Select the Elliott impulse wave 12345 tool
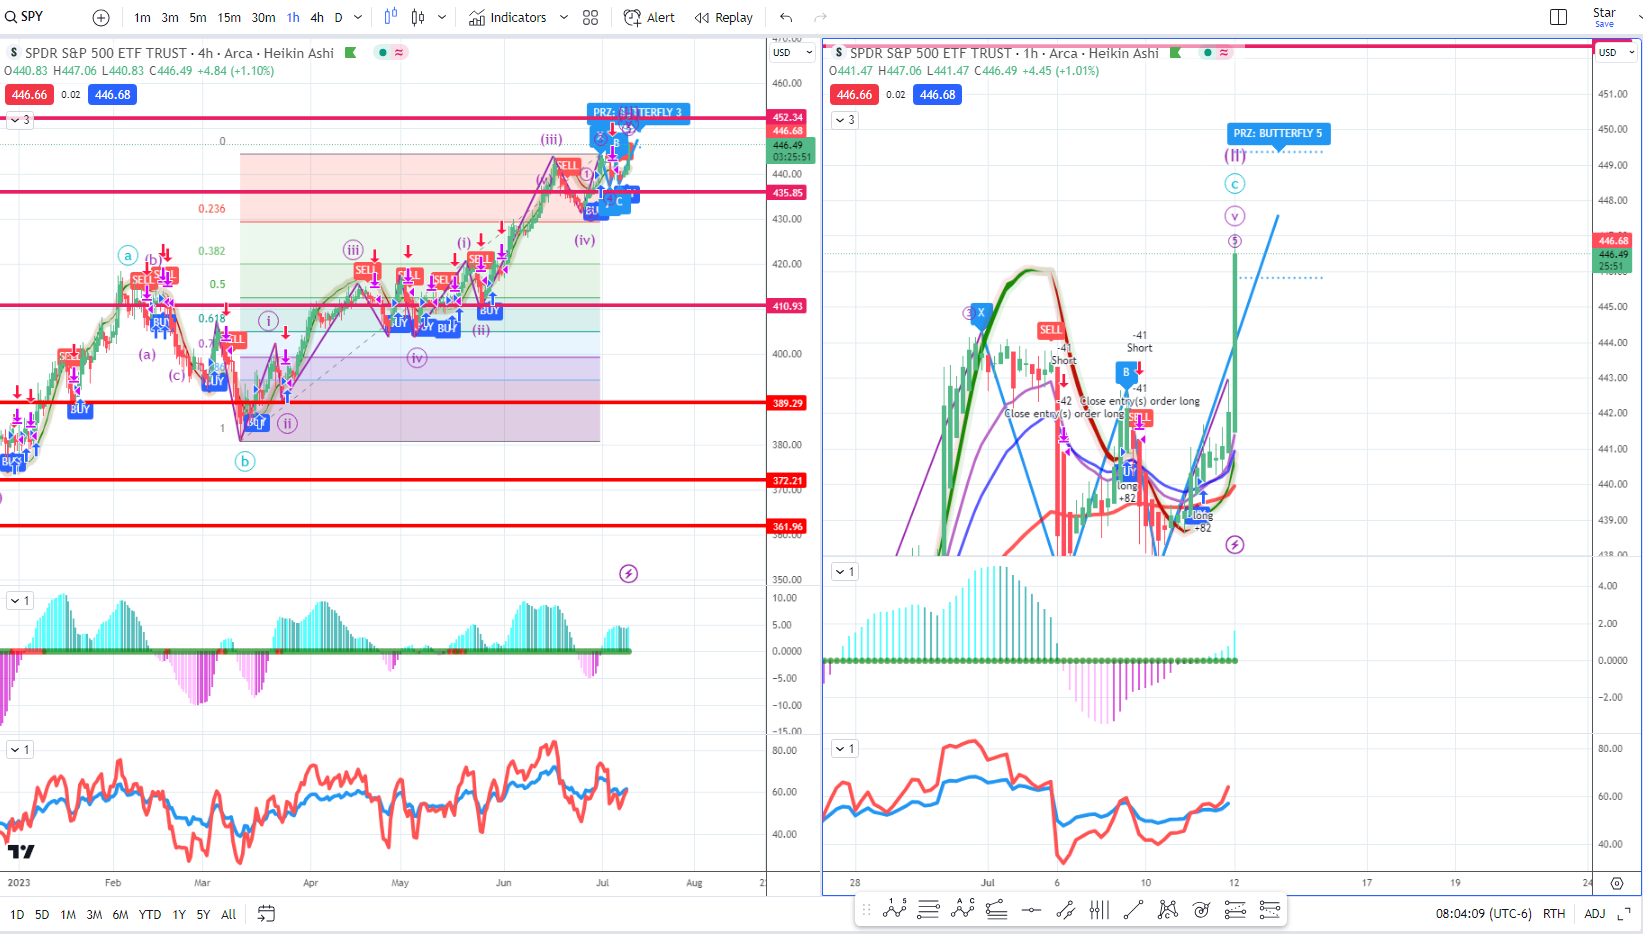 tap(895, 909)
